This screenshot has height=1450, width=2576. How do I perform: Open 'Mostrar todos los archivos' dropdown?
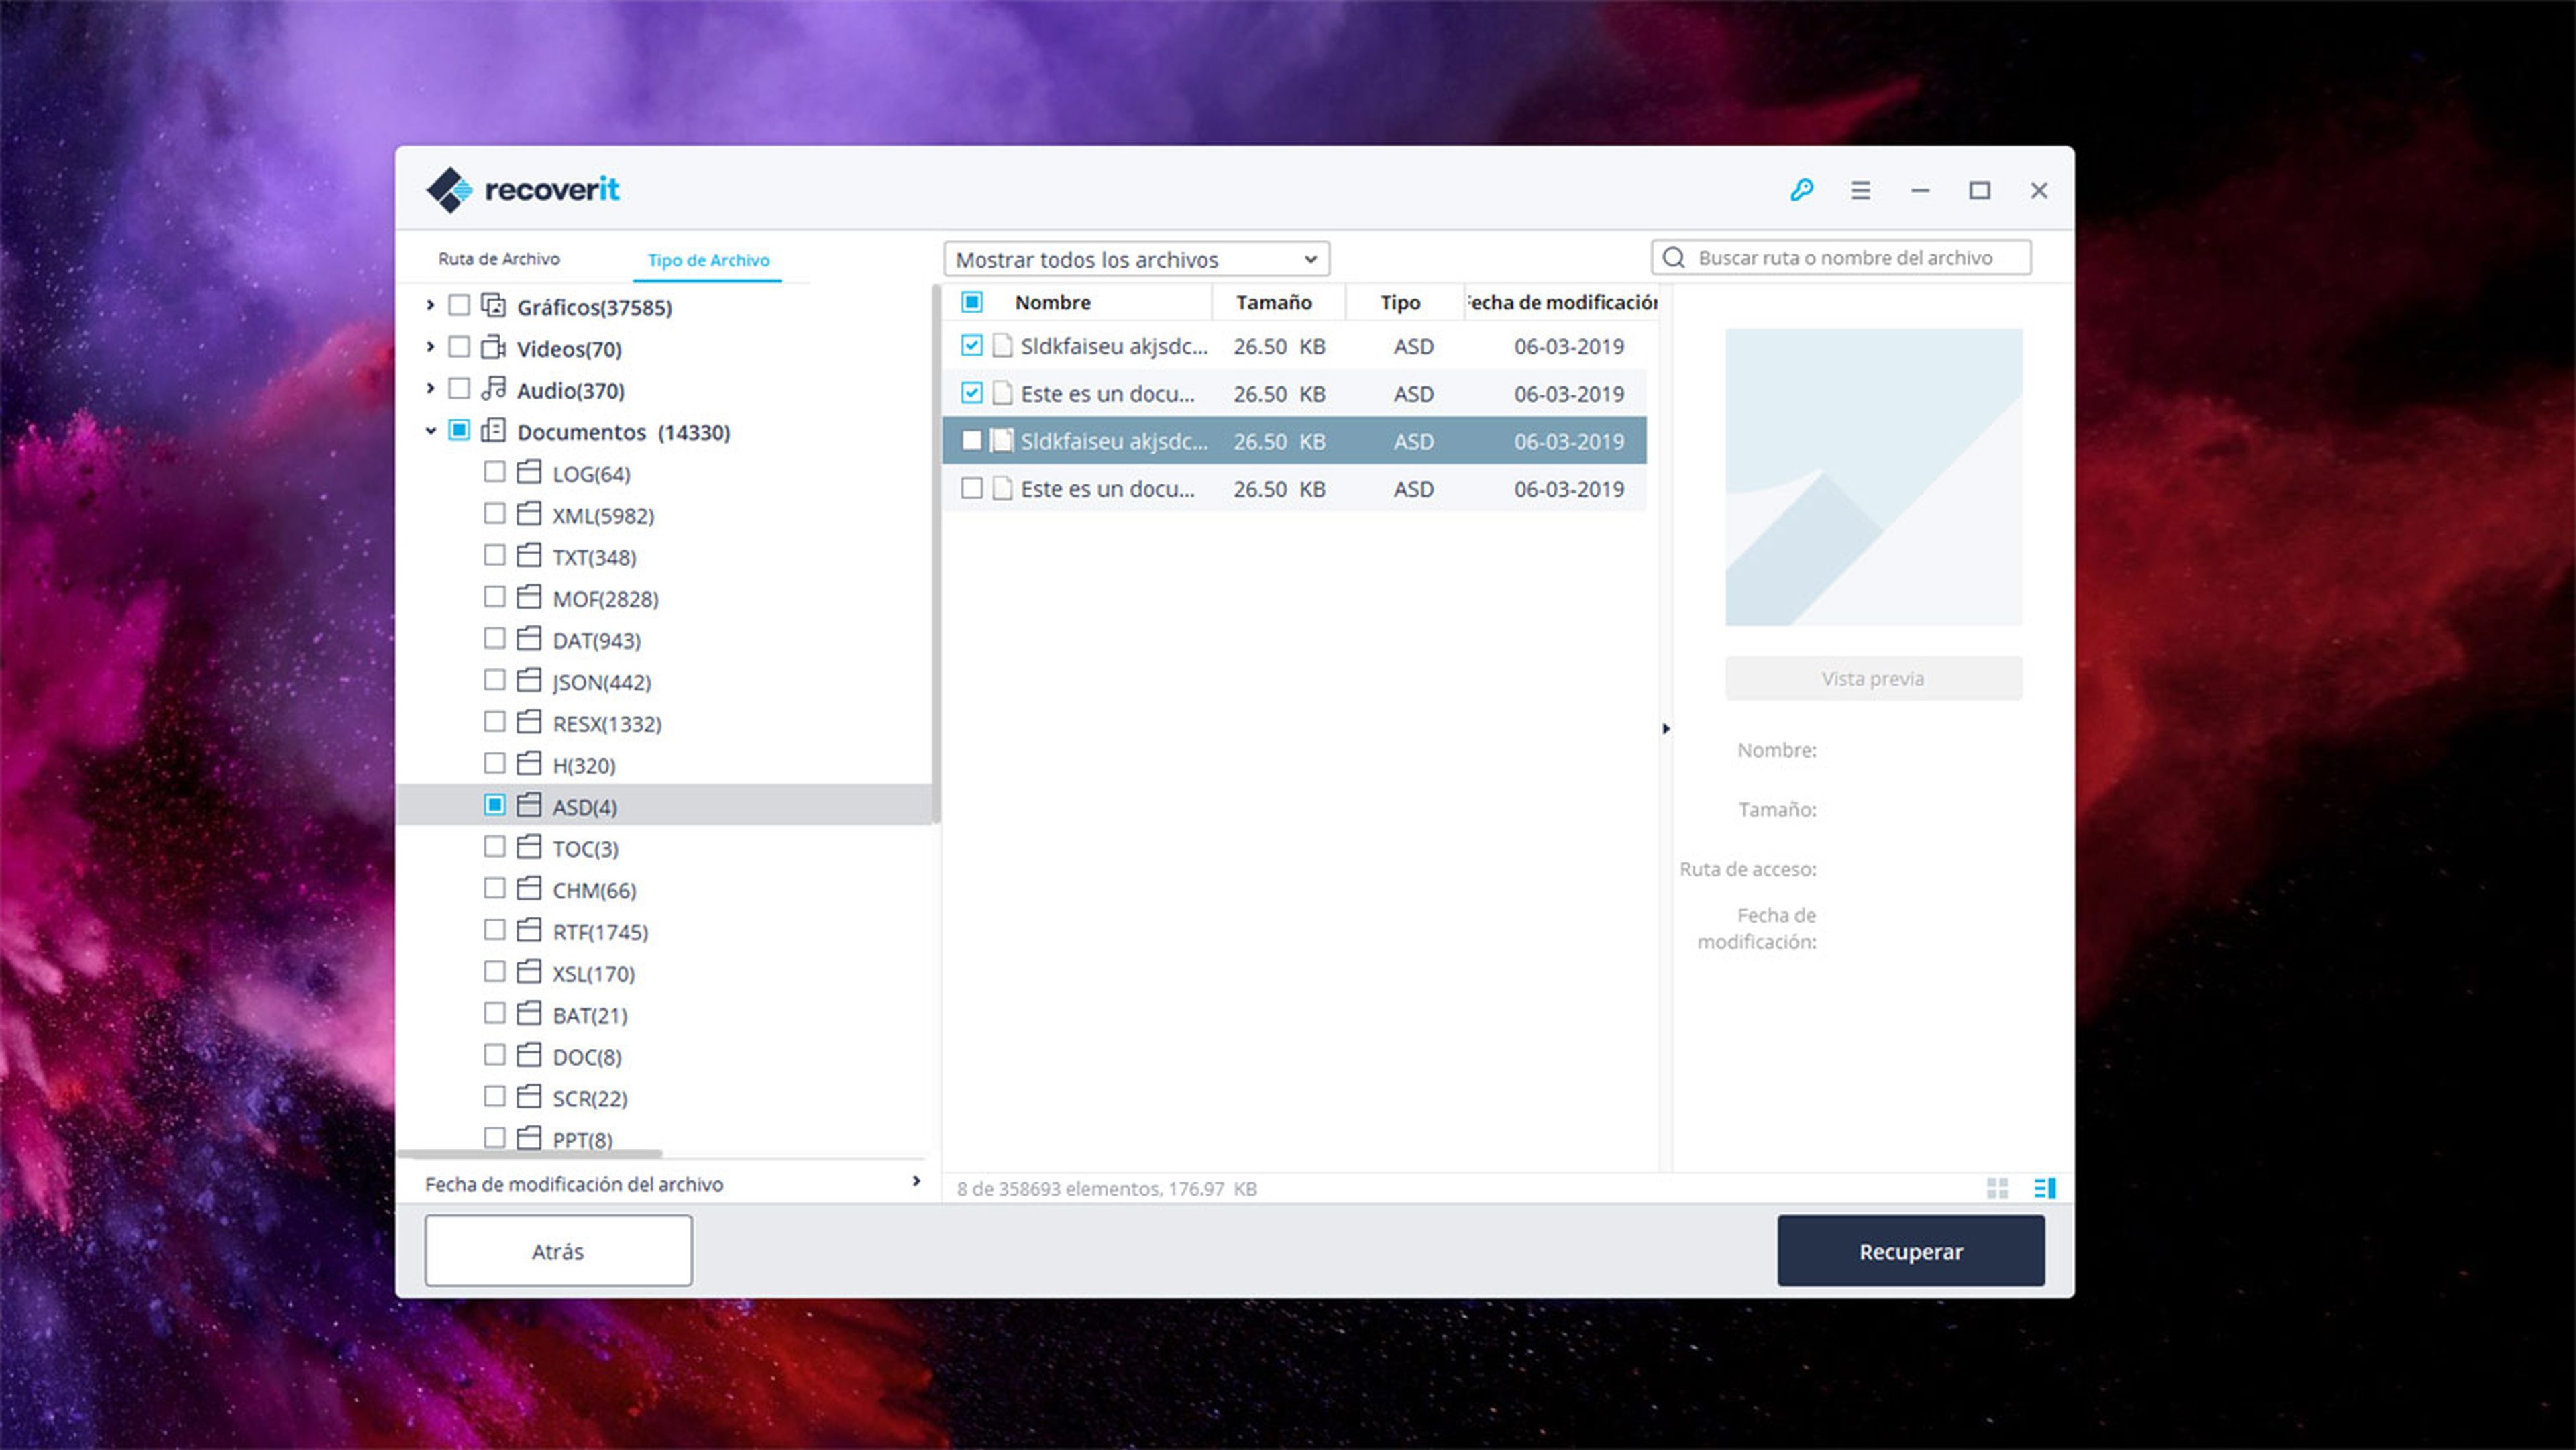[1137, 259]
